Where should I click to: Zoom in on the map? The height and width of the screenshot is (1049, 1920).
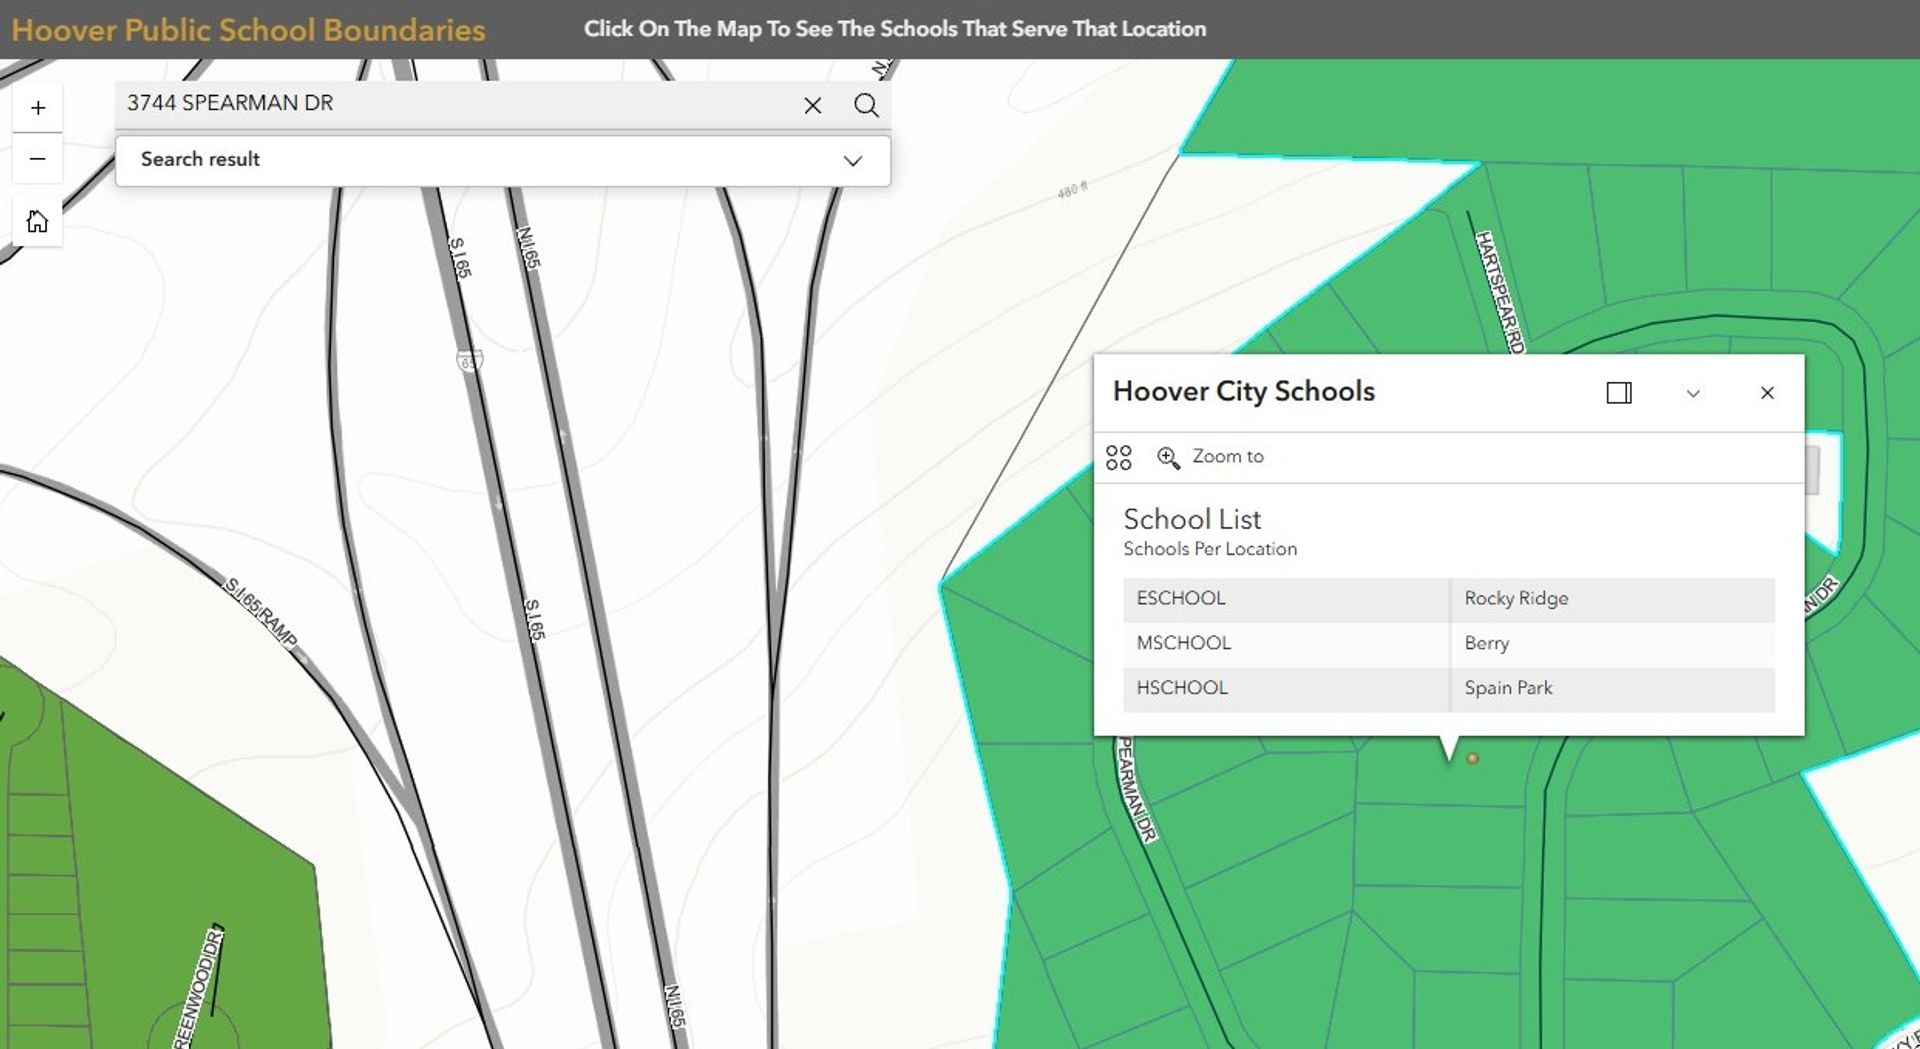coord(38,108)
